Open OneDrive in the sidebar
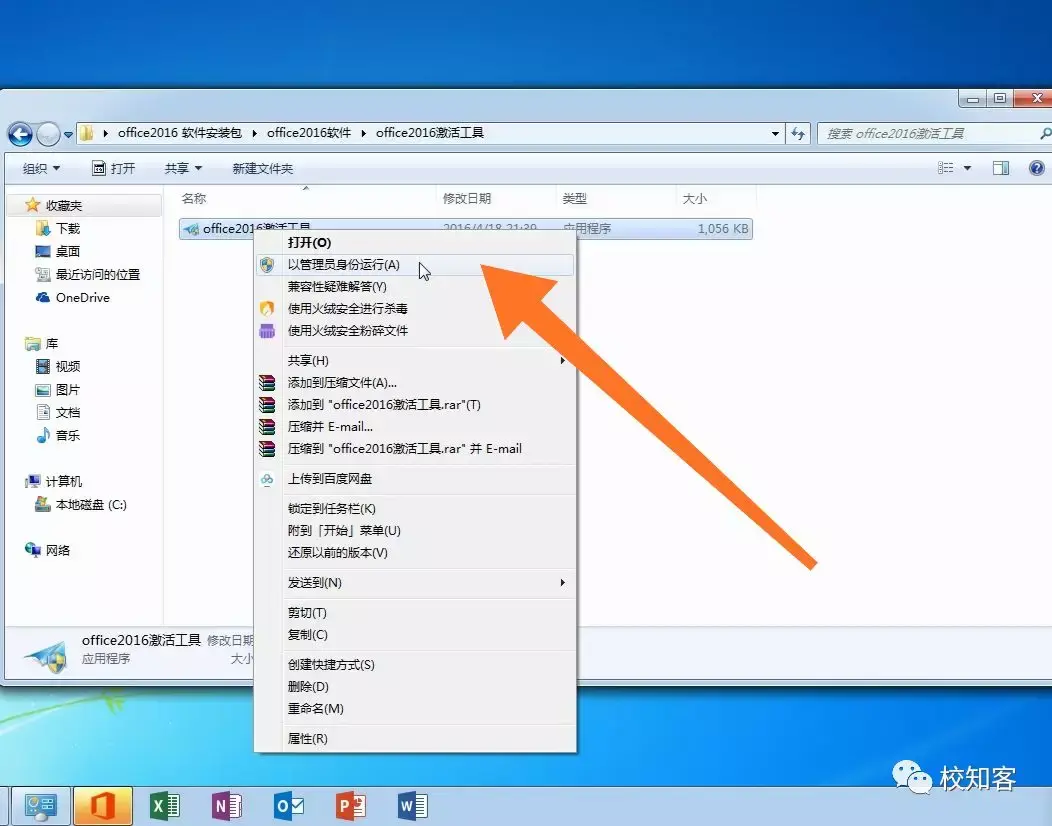The width and height of the screenshot is (1052, 826). pos(72,297)
